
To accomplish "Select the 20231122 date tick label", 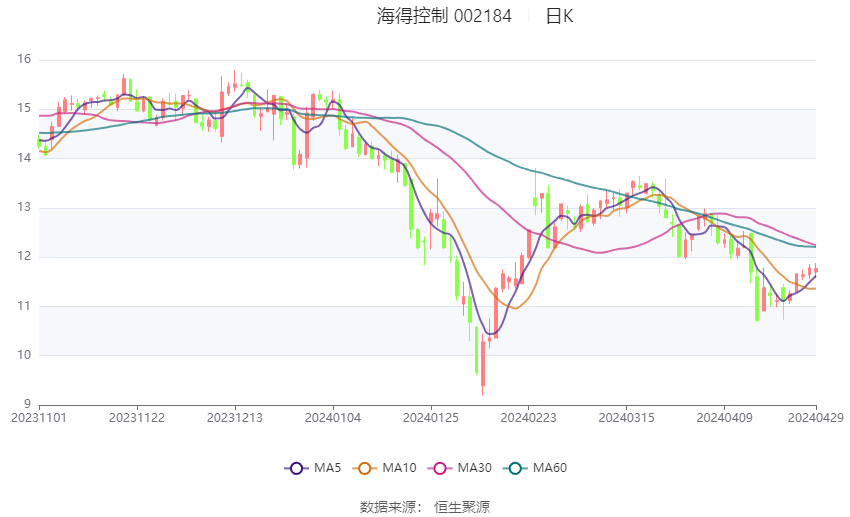I will tap(137, 418).
